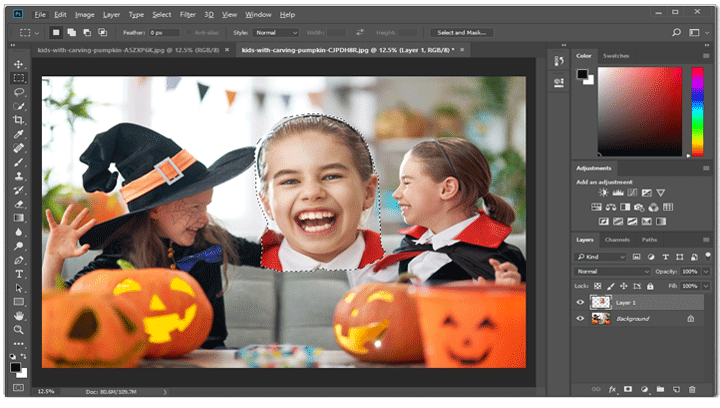Screen dimensions: 720x408
Task: Choose the Eyedropper tool
Action: point(19,134)
